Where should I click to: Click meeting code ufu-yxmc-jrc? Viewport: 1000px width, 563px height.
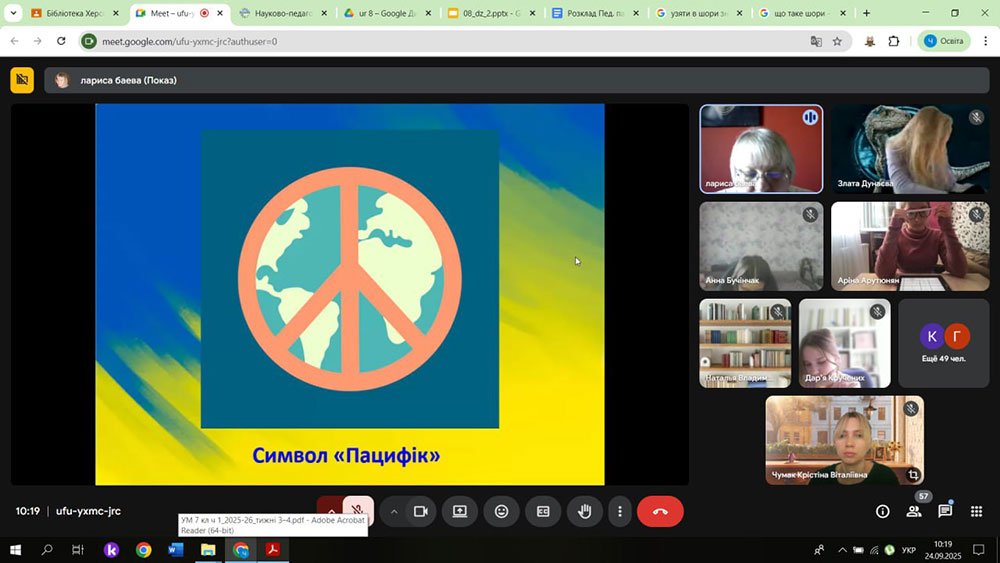click(x=88, y=511)
